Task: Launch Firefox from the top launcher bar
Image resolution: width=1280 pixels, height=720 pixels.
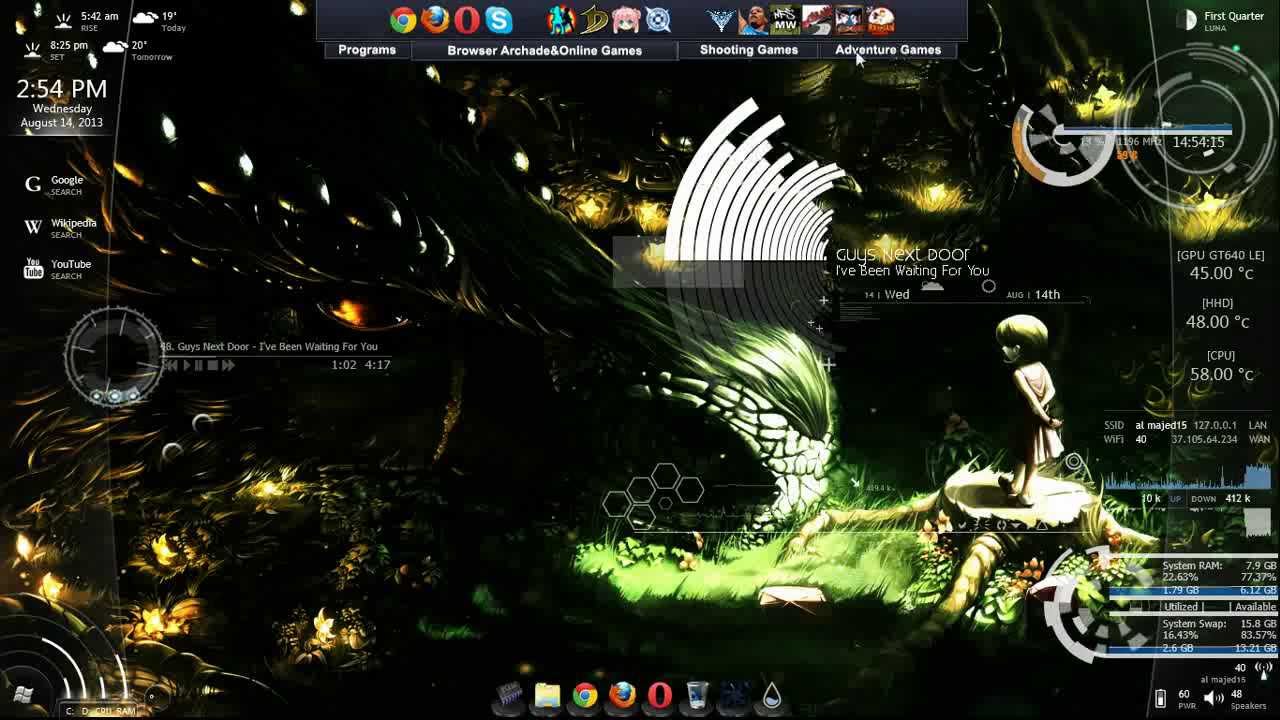Action: [x=435, y=20]
